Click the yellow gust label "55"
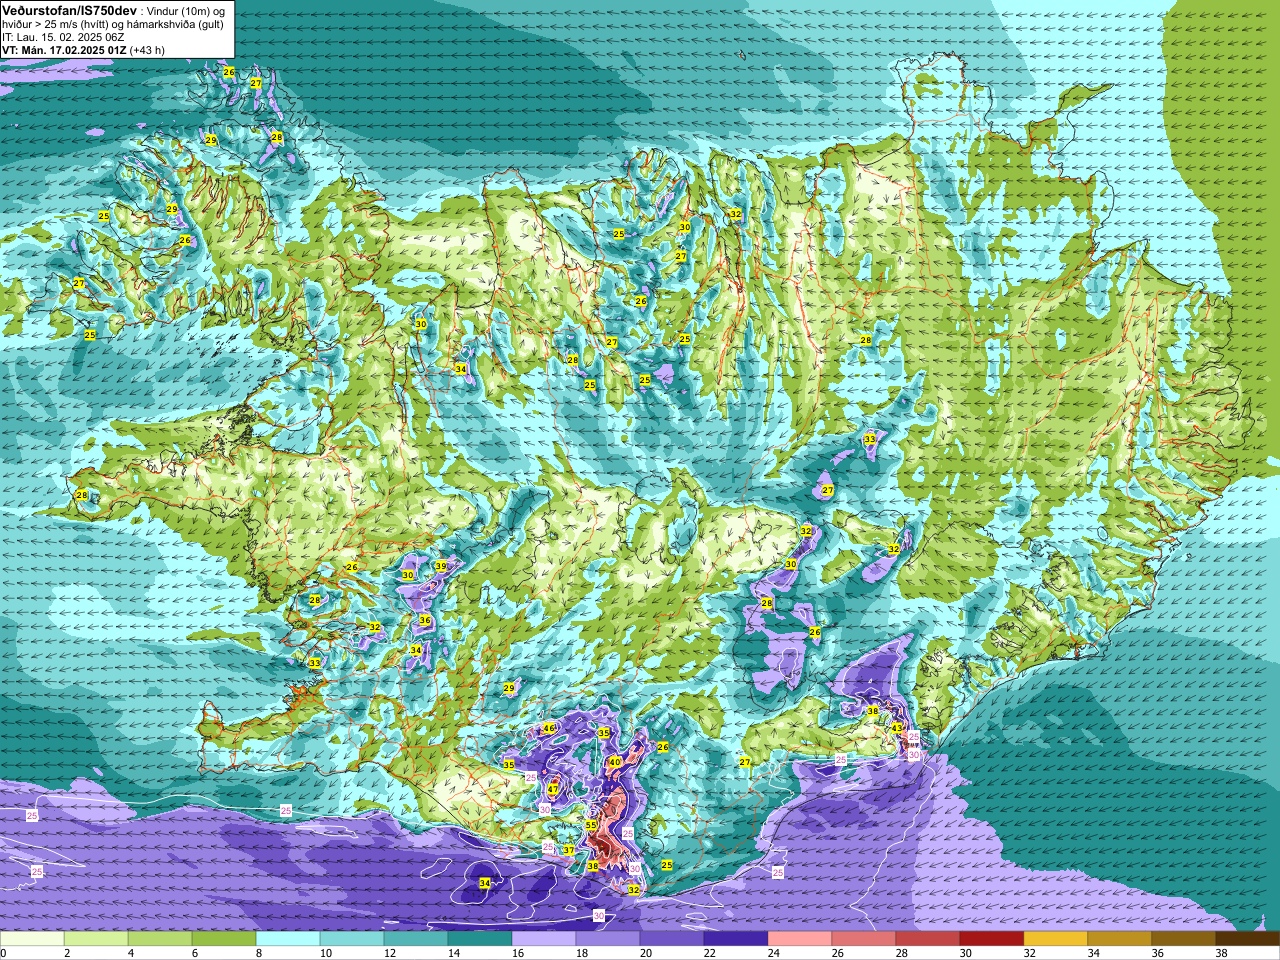Image resolution: width=1280 pixels, height=960 pixels. tap(591, 825)
